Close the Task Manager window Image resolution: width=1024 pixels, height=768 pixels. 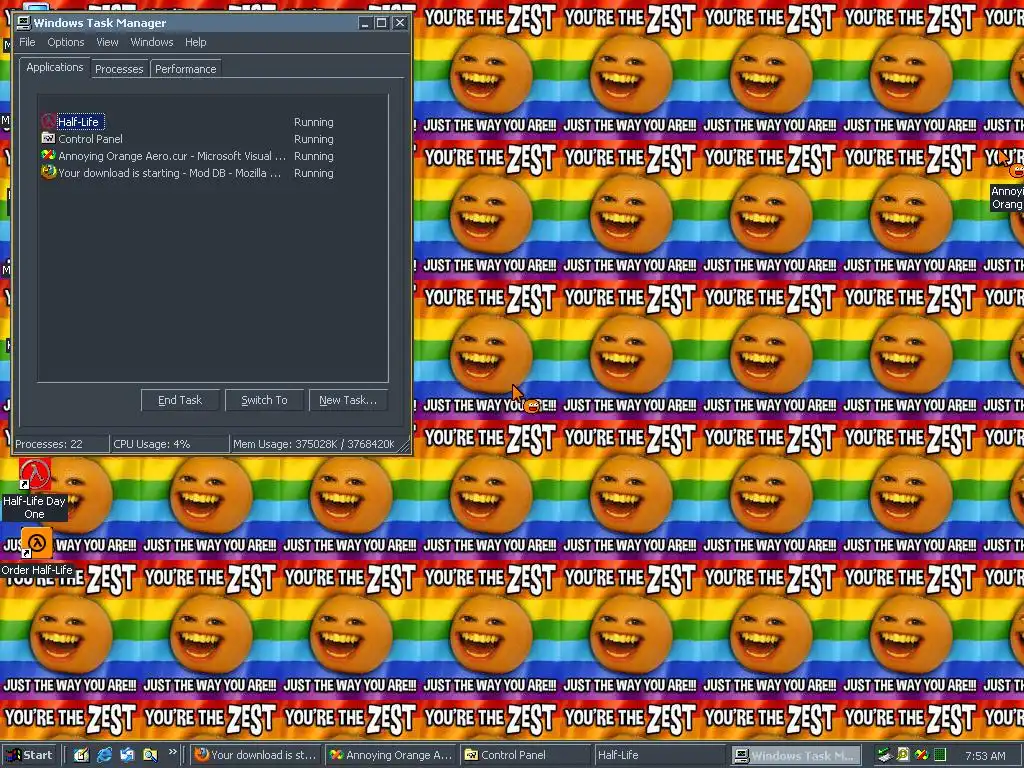(400, 23)
